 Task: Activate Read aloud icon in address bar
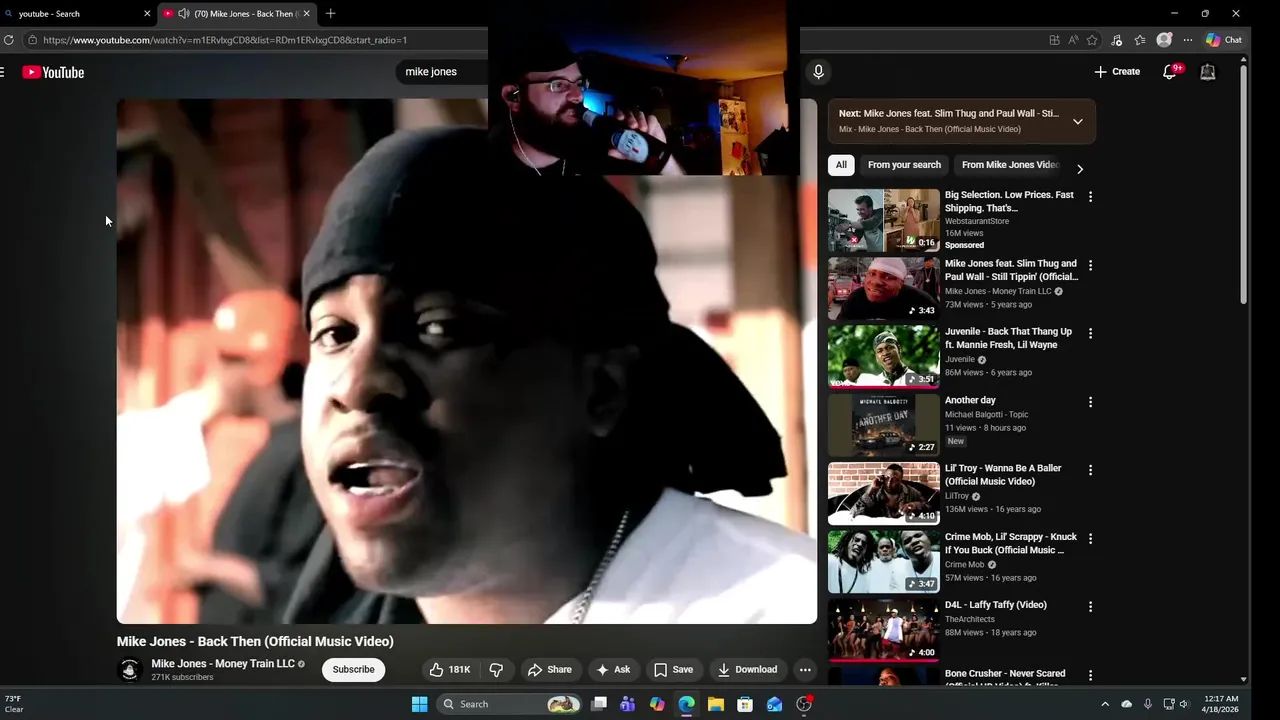pos(1073,40)
